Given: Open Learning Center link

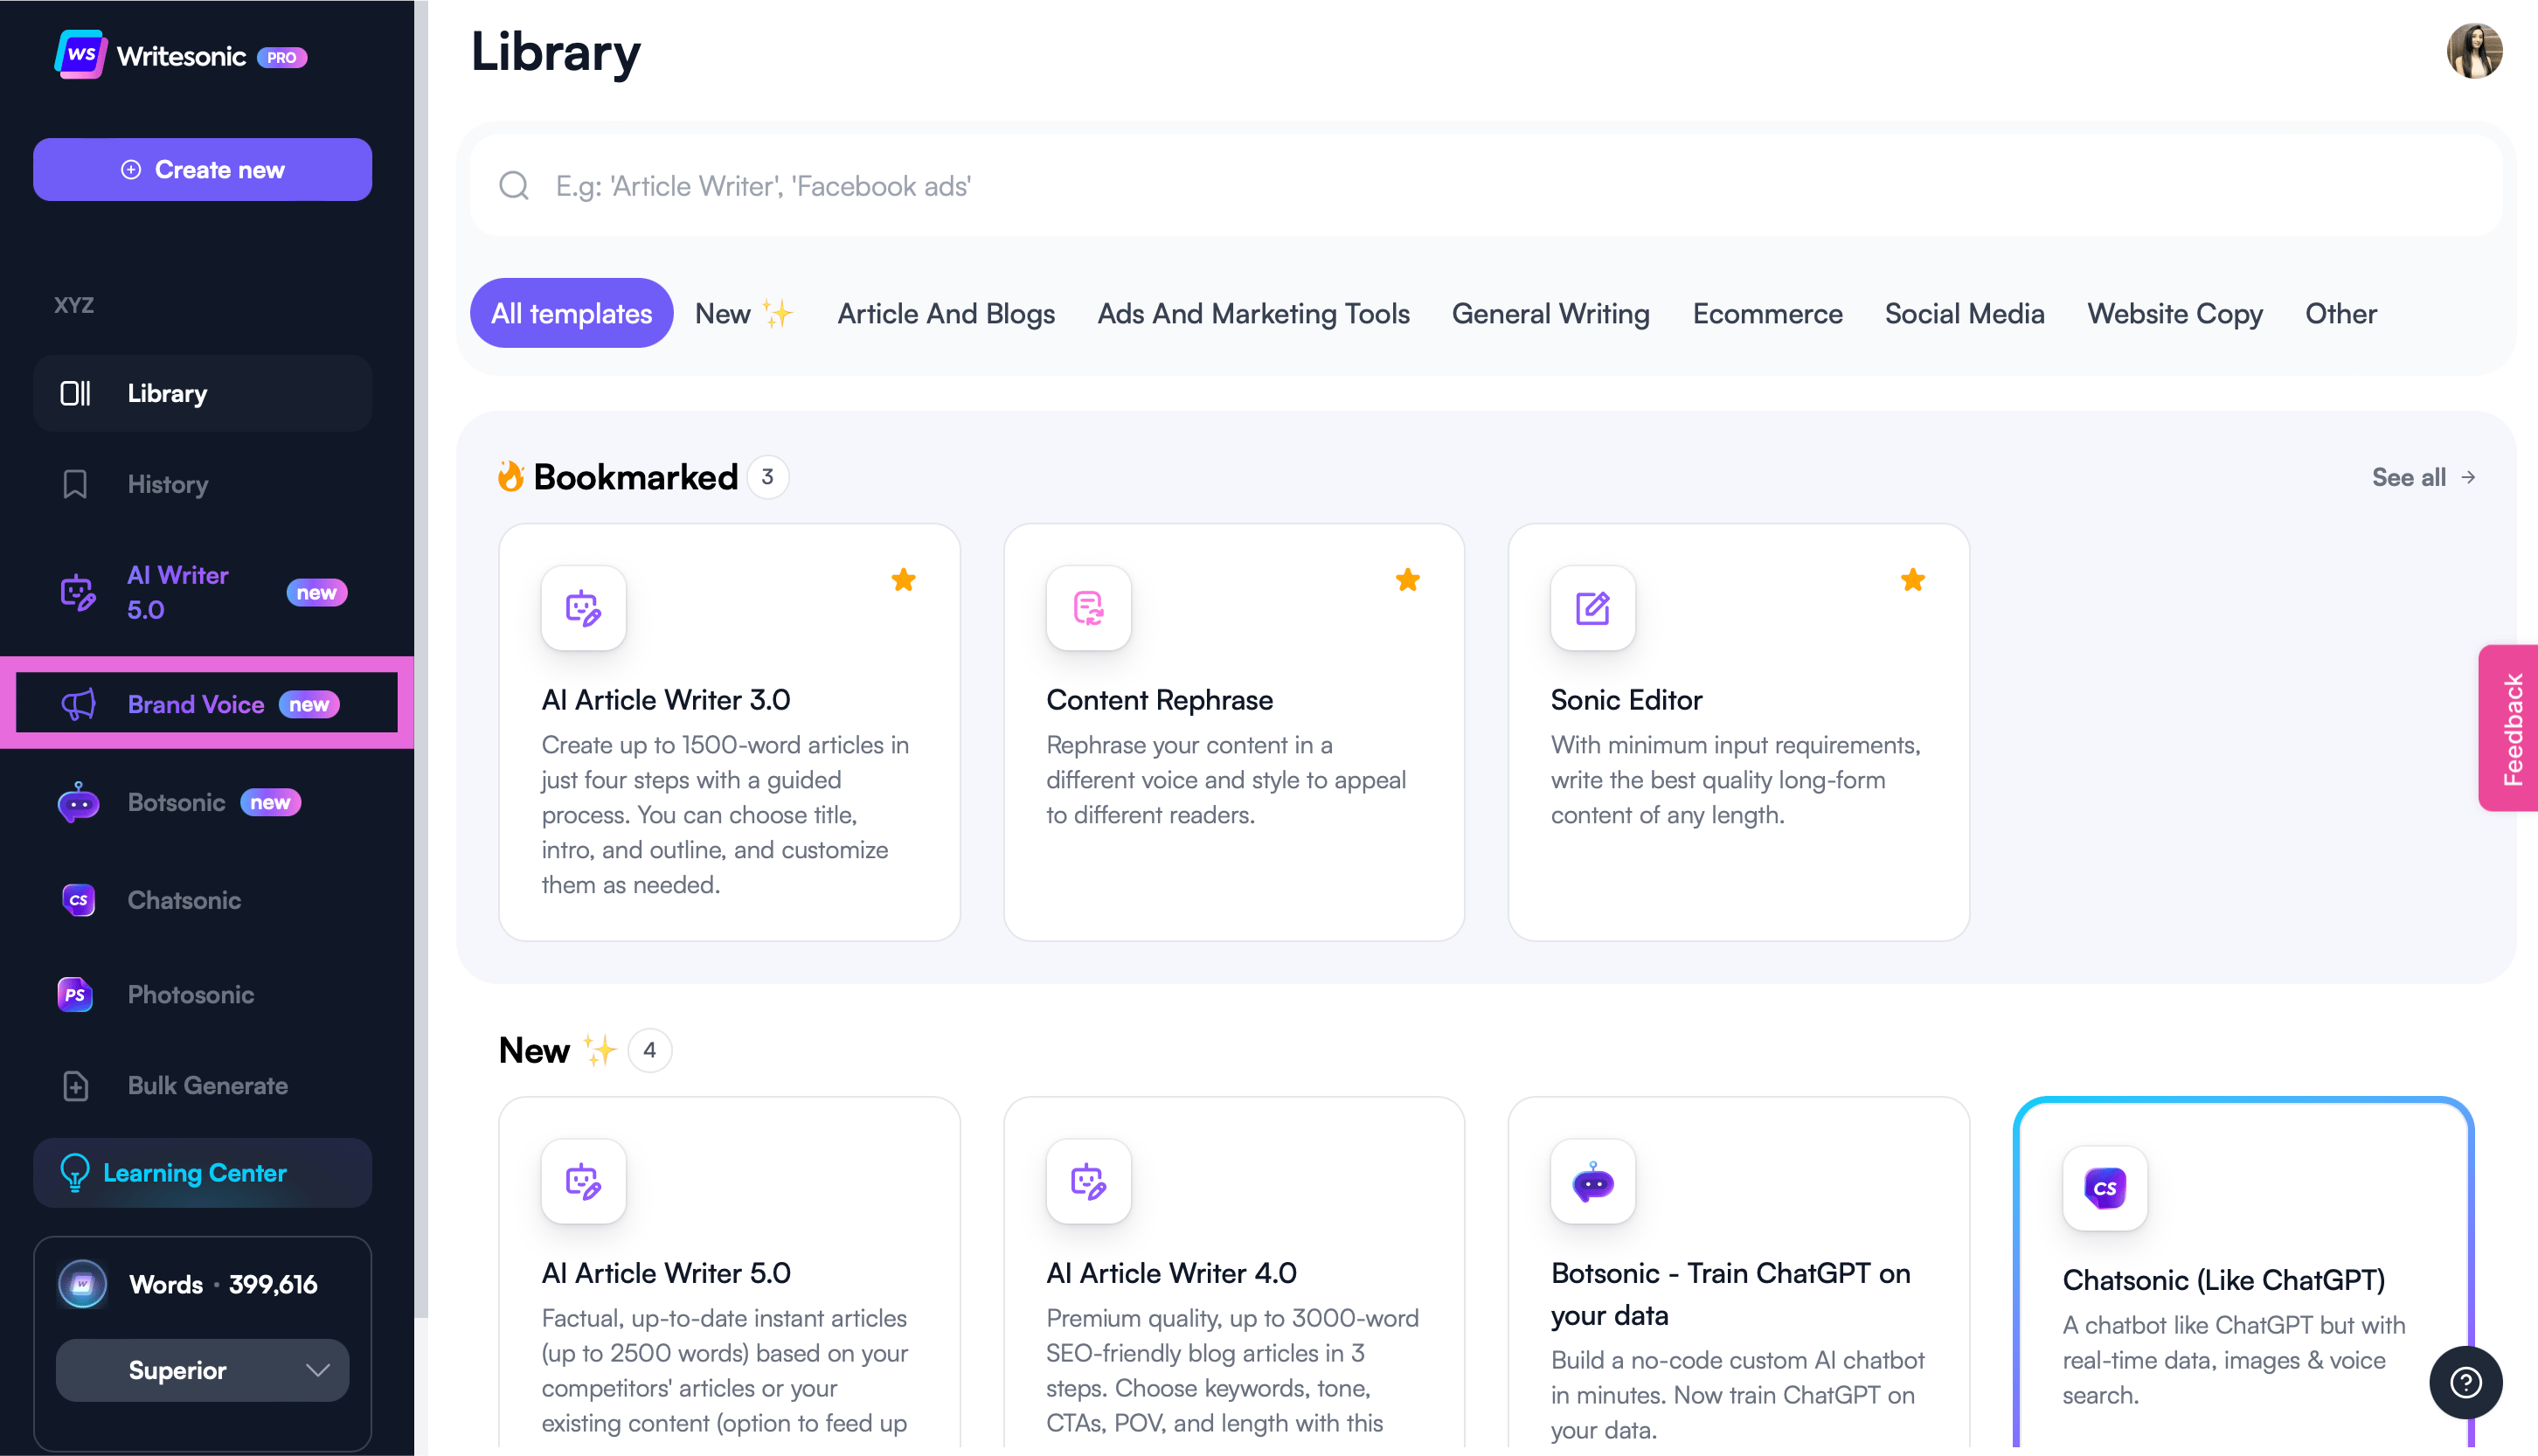Looking at the screenshot, I should coord(203,1172).
